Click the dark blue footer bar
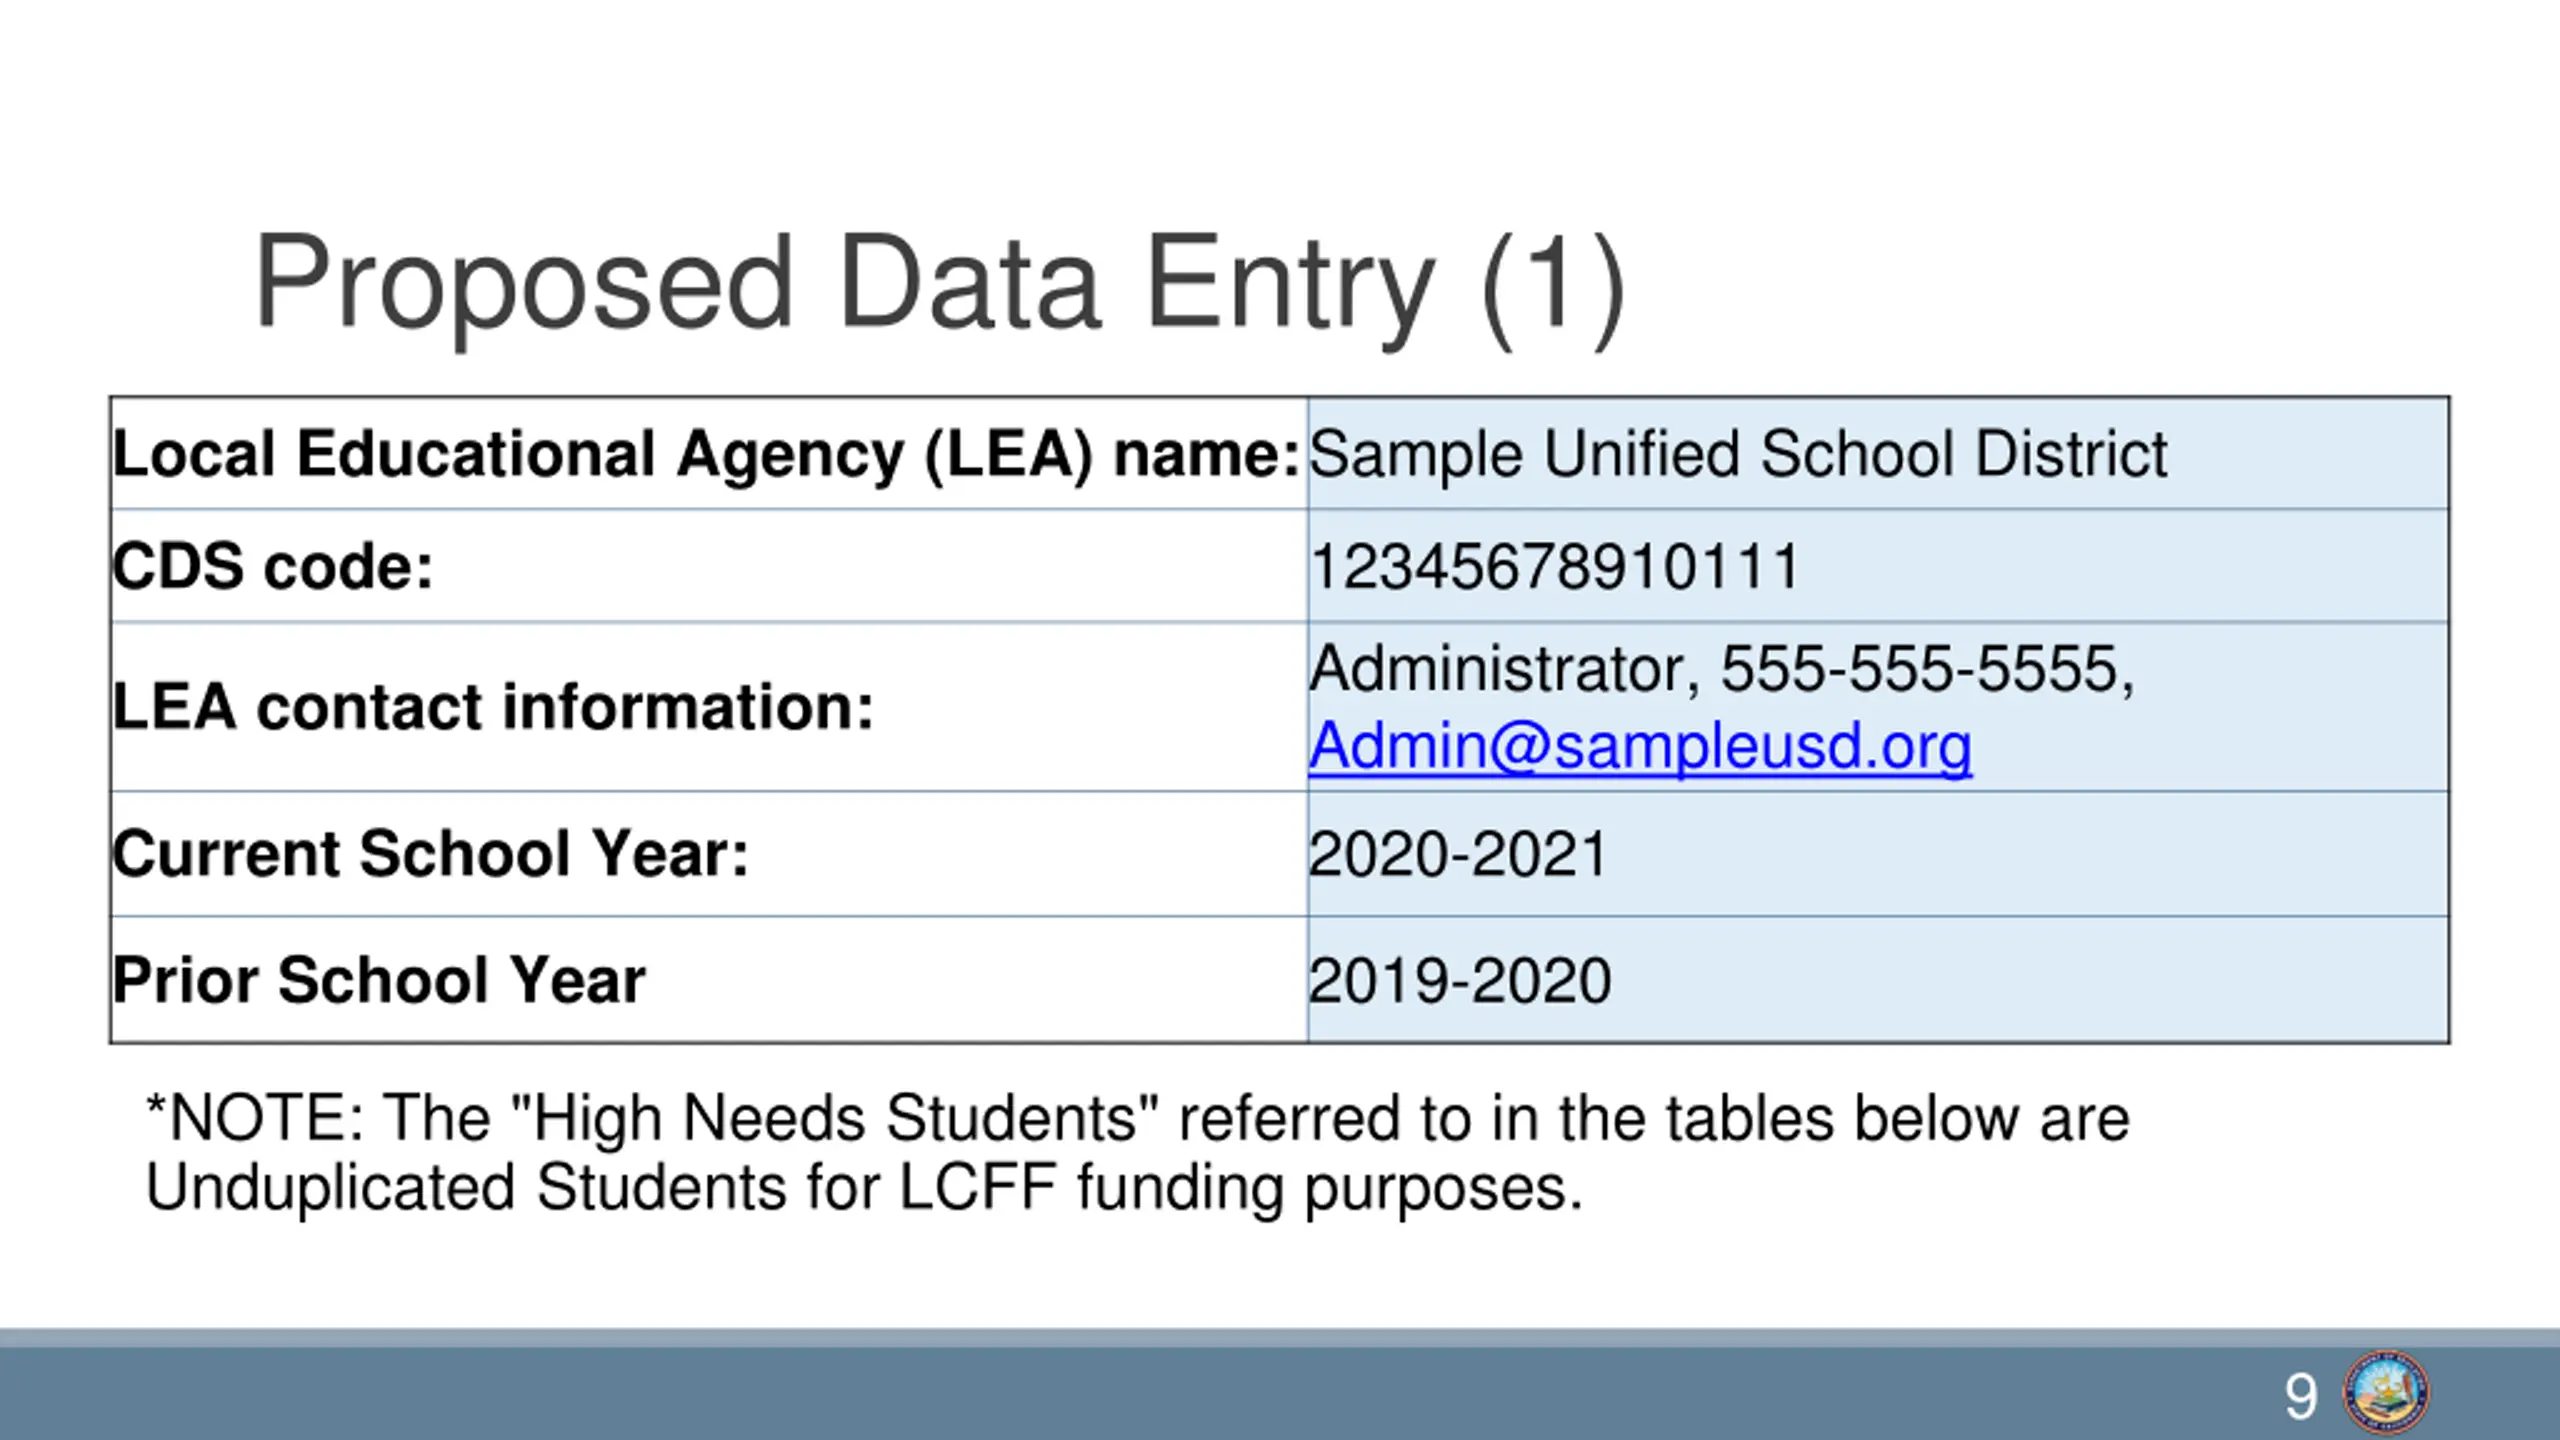 (1100, 1394)
